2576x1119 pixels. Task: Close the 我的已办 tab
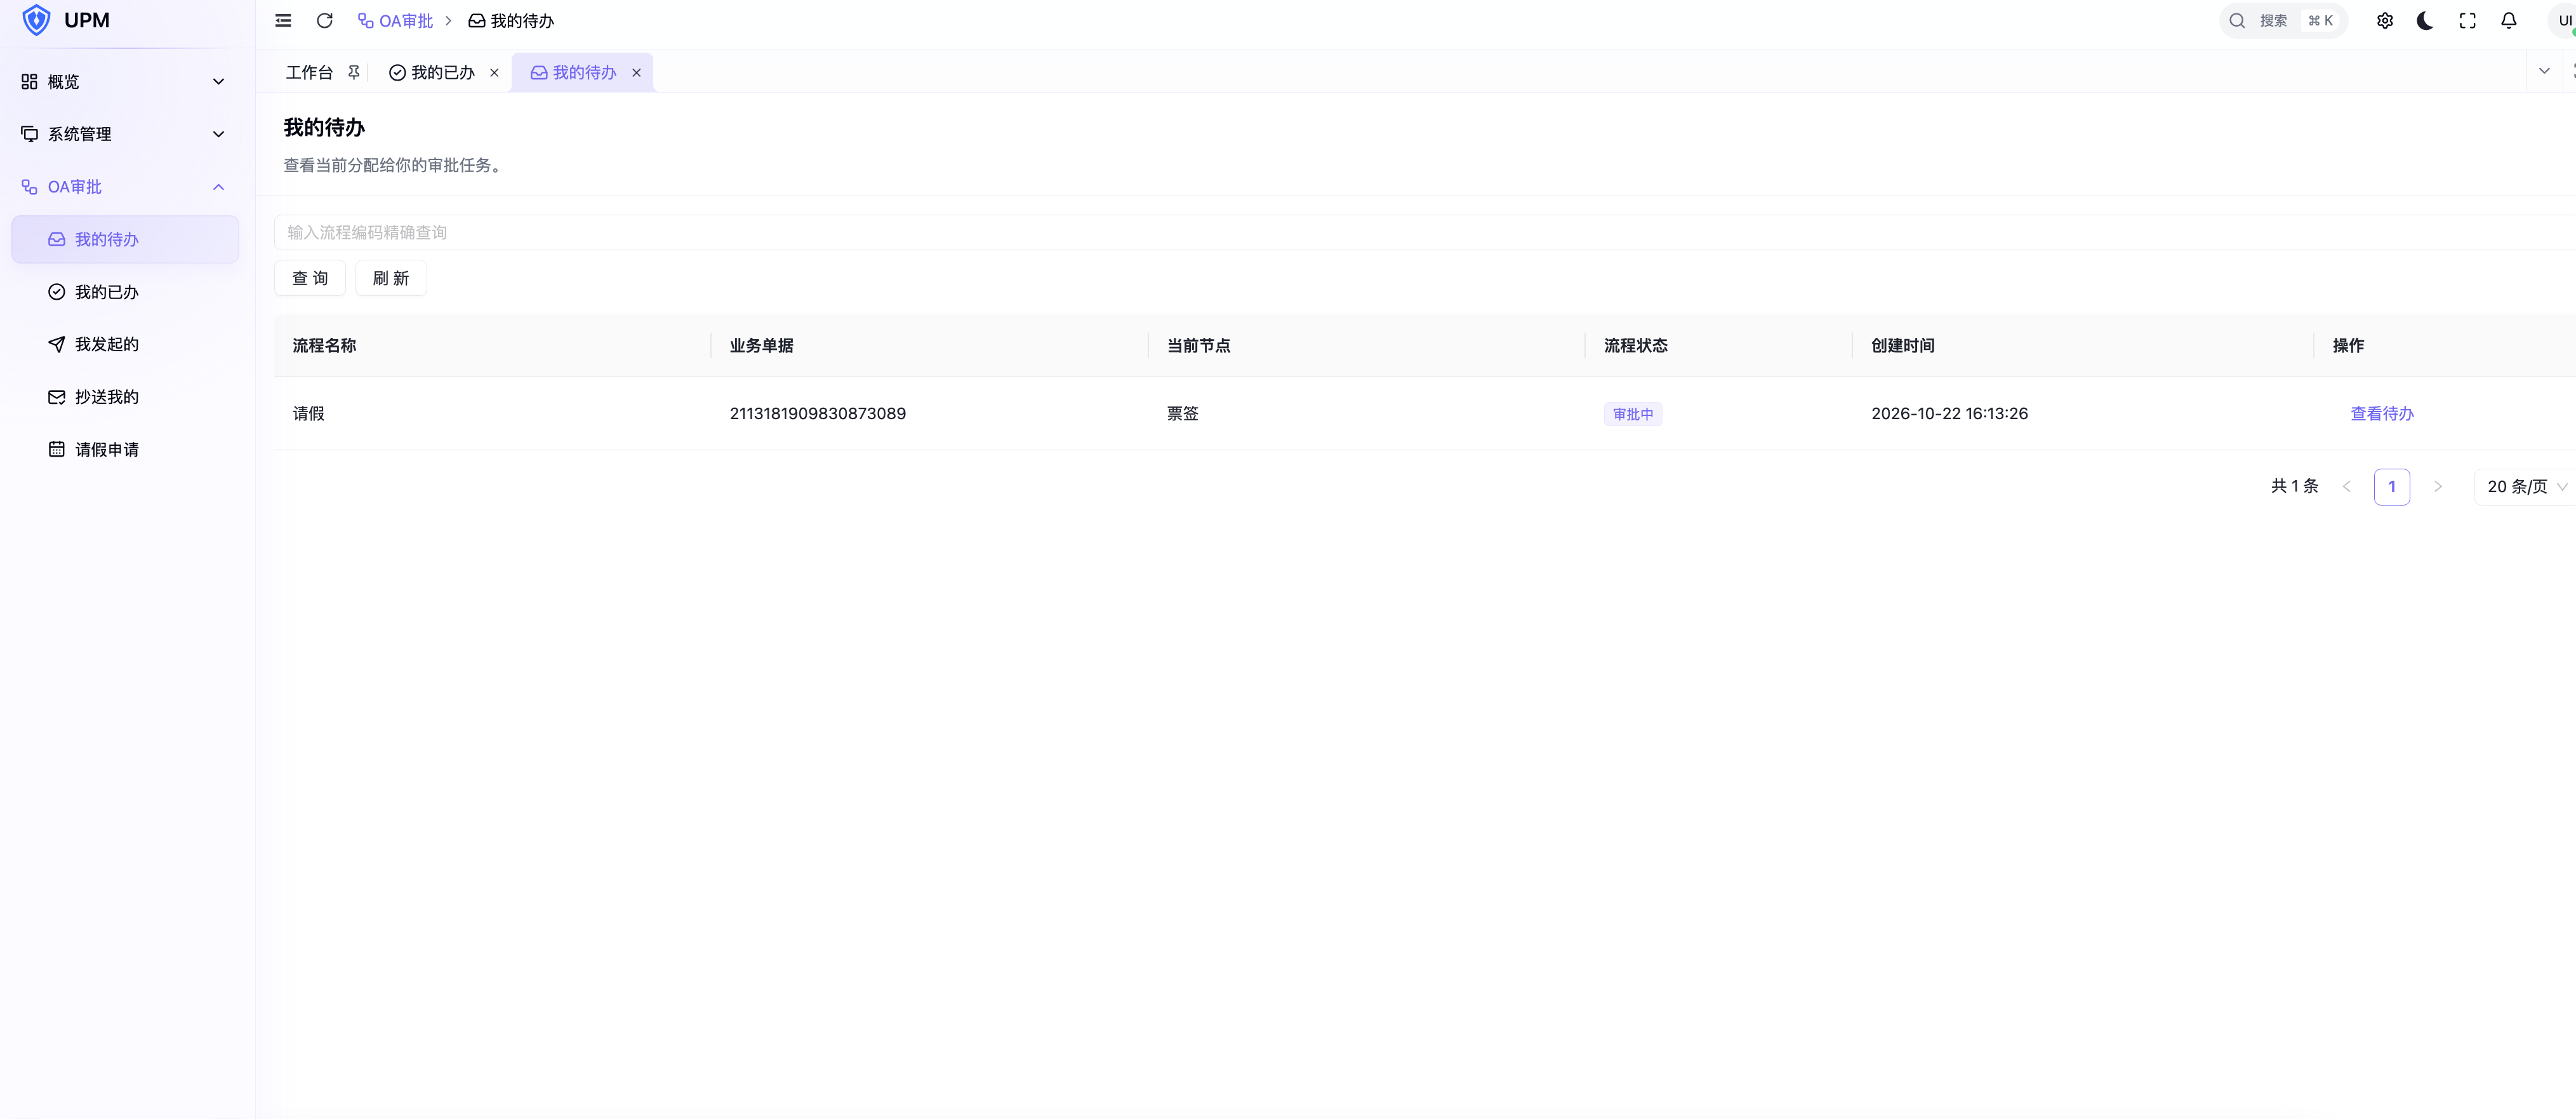click(494, 73)
